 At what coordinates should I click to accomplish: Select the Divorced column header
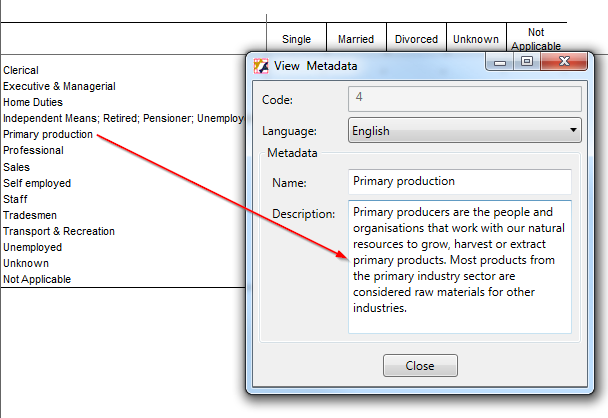click(x=416, y=40)
